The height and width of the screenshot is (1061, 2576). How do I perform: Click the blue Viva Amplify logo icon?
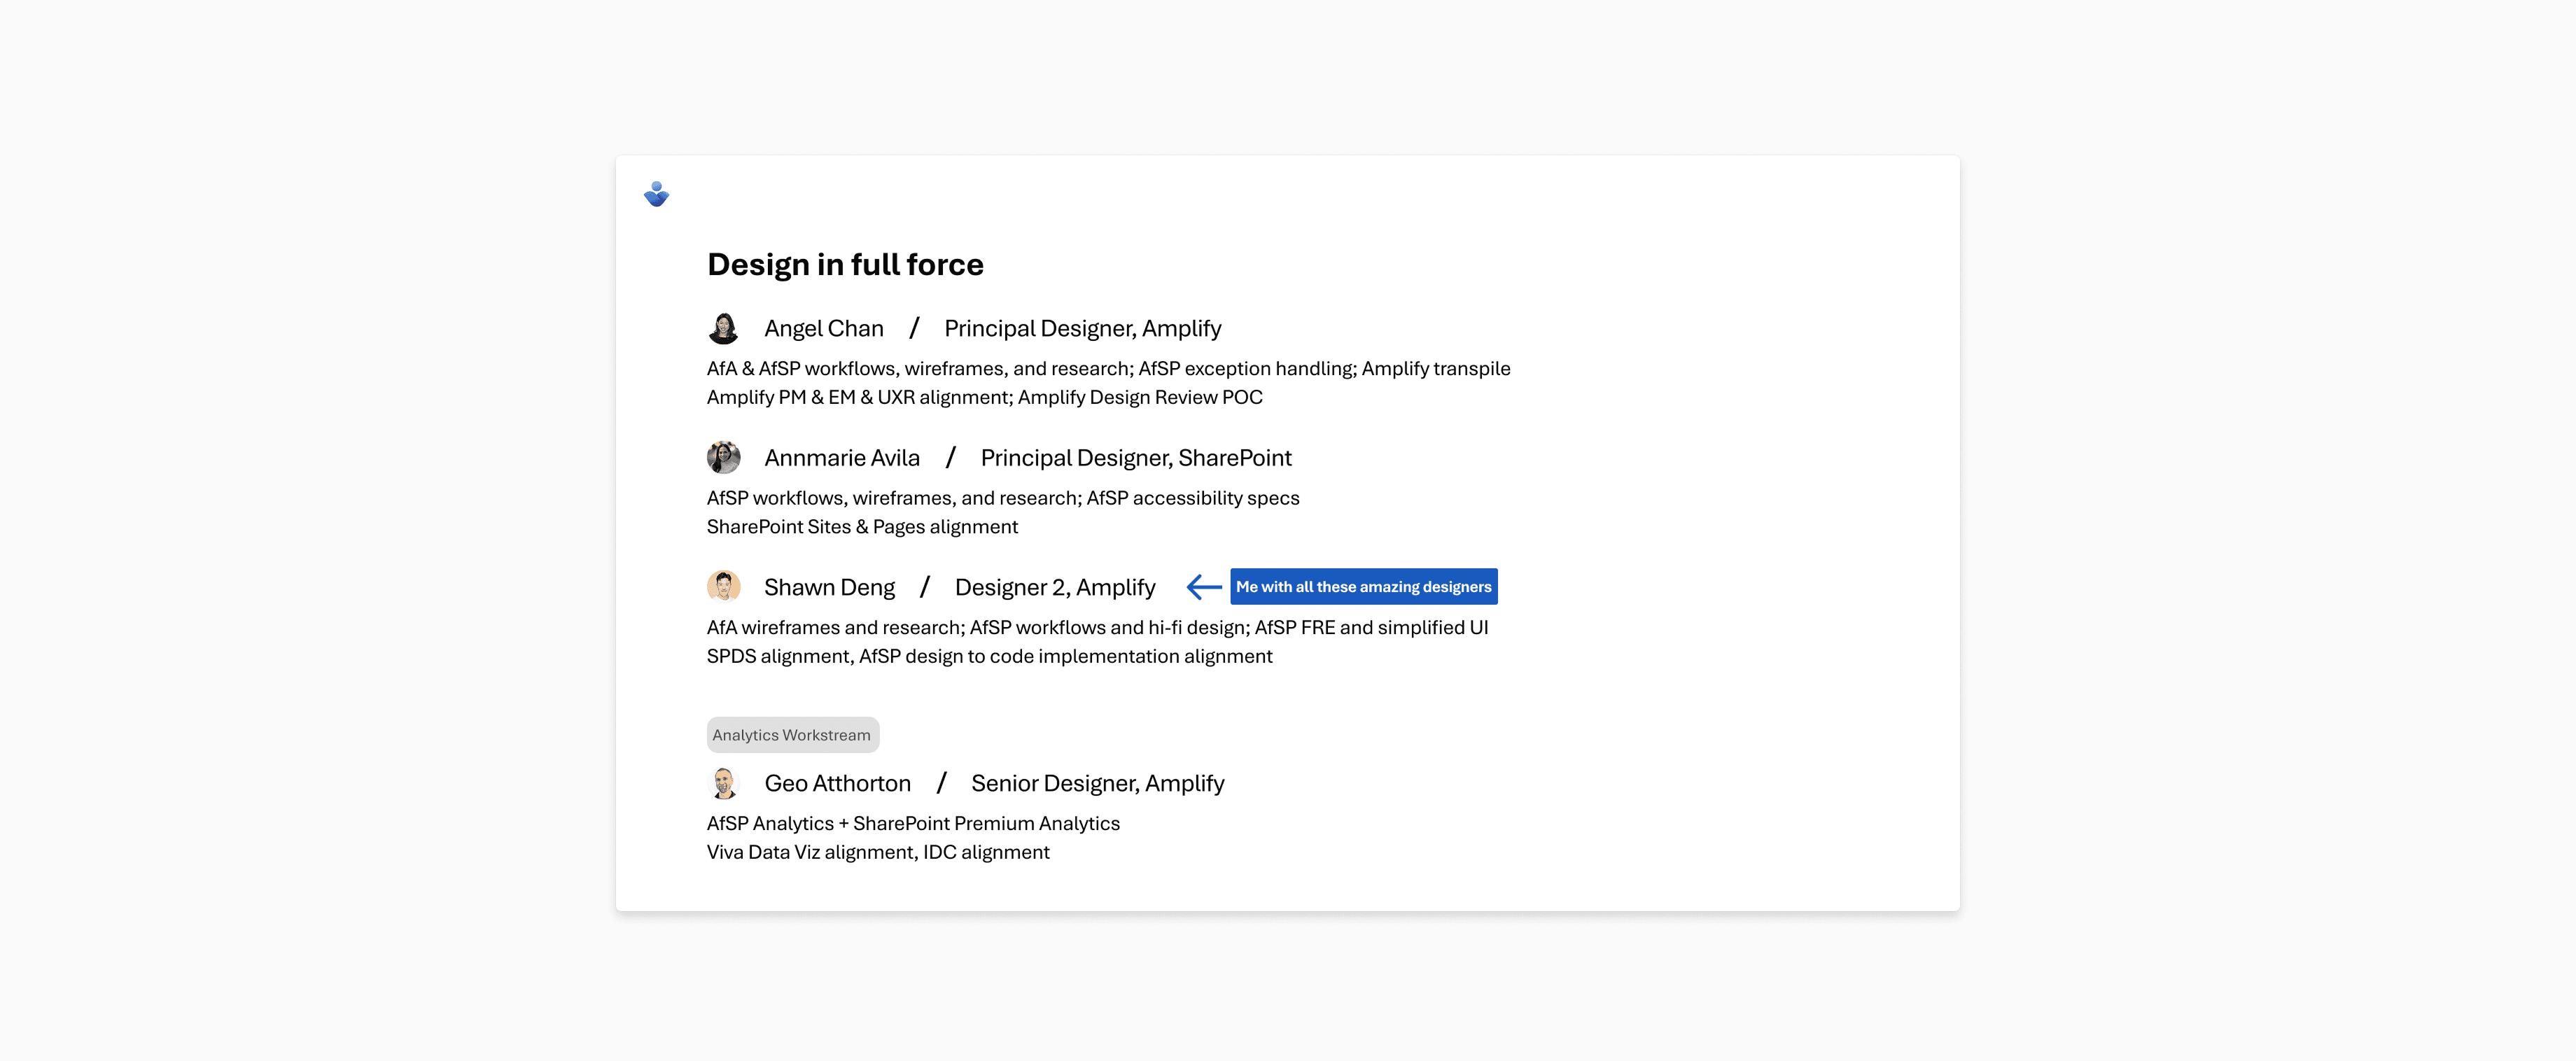pyautogui.click(x=656, y=194)
